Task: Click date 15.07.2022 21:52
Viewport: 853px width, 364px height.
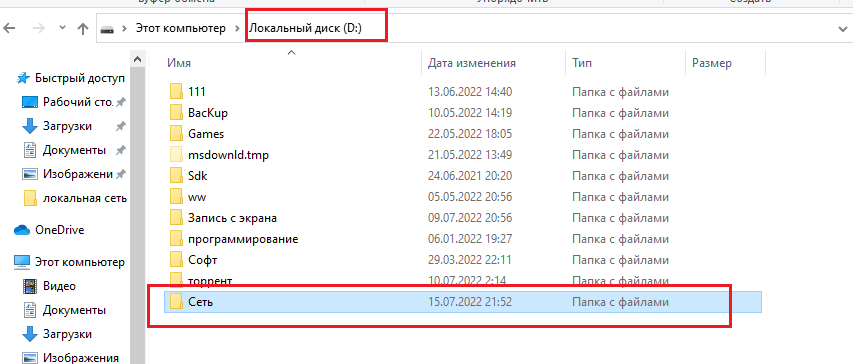Action: coord(470,301)
